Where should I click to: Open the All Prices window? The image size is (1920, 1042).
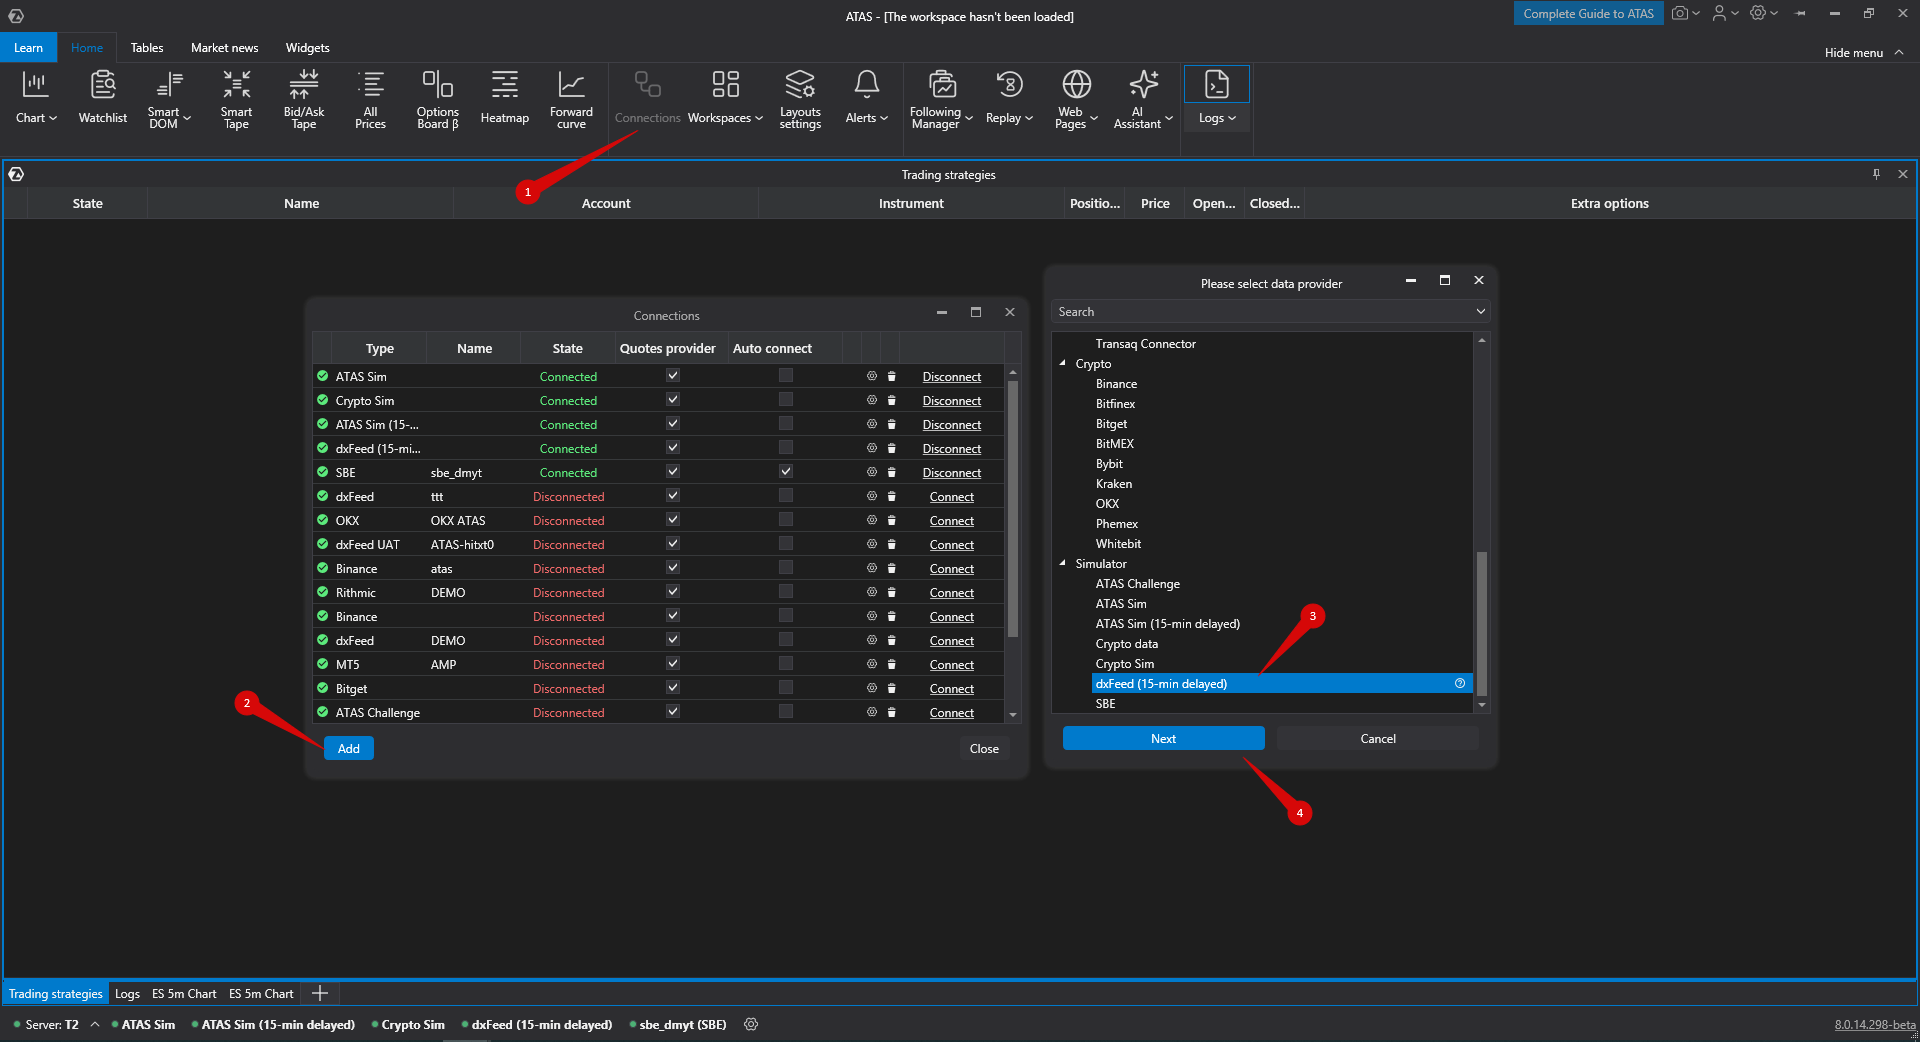370,98
